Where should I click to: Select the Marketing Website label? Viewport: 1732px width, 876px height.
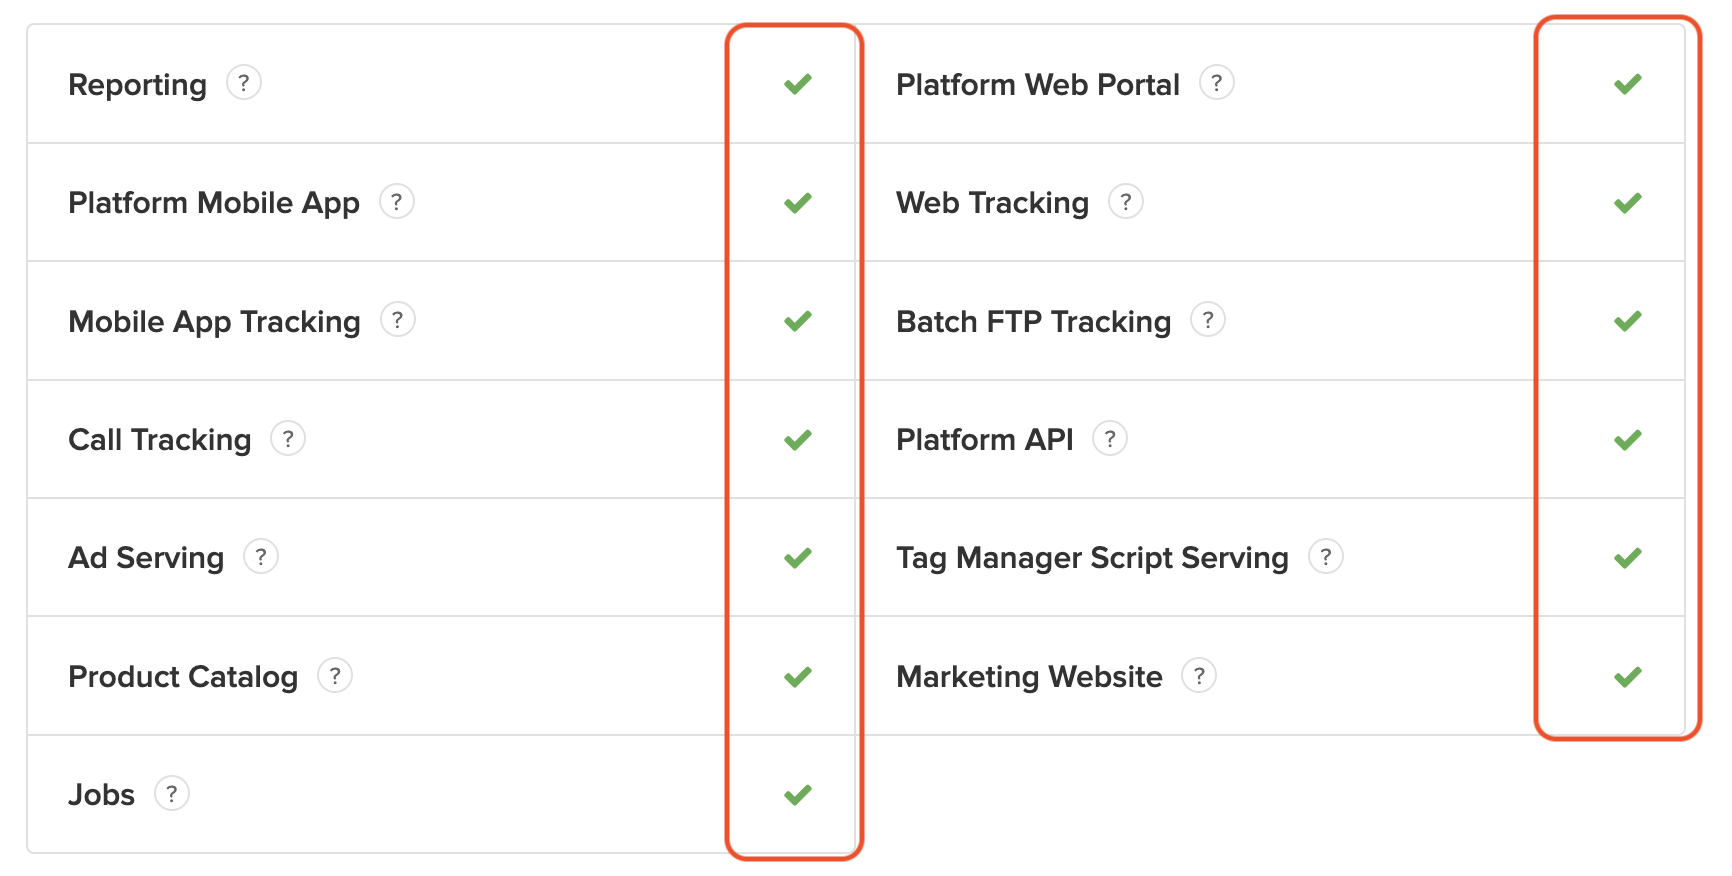pyautogui.click(x=1029, y=677)
